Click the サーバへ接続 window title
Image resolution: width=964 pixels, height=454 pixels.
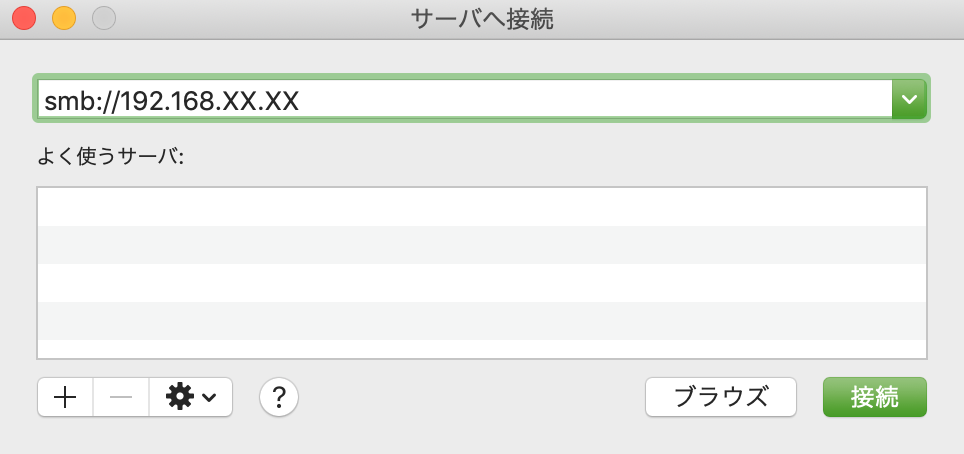coord(482,18)
